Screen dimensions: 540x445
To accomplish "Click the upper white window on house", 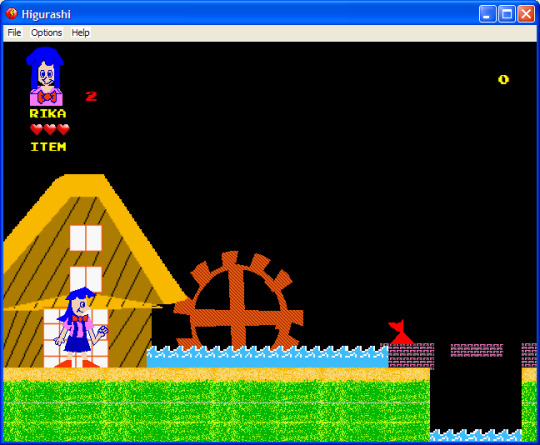I will click(86, 238).
